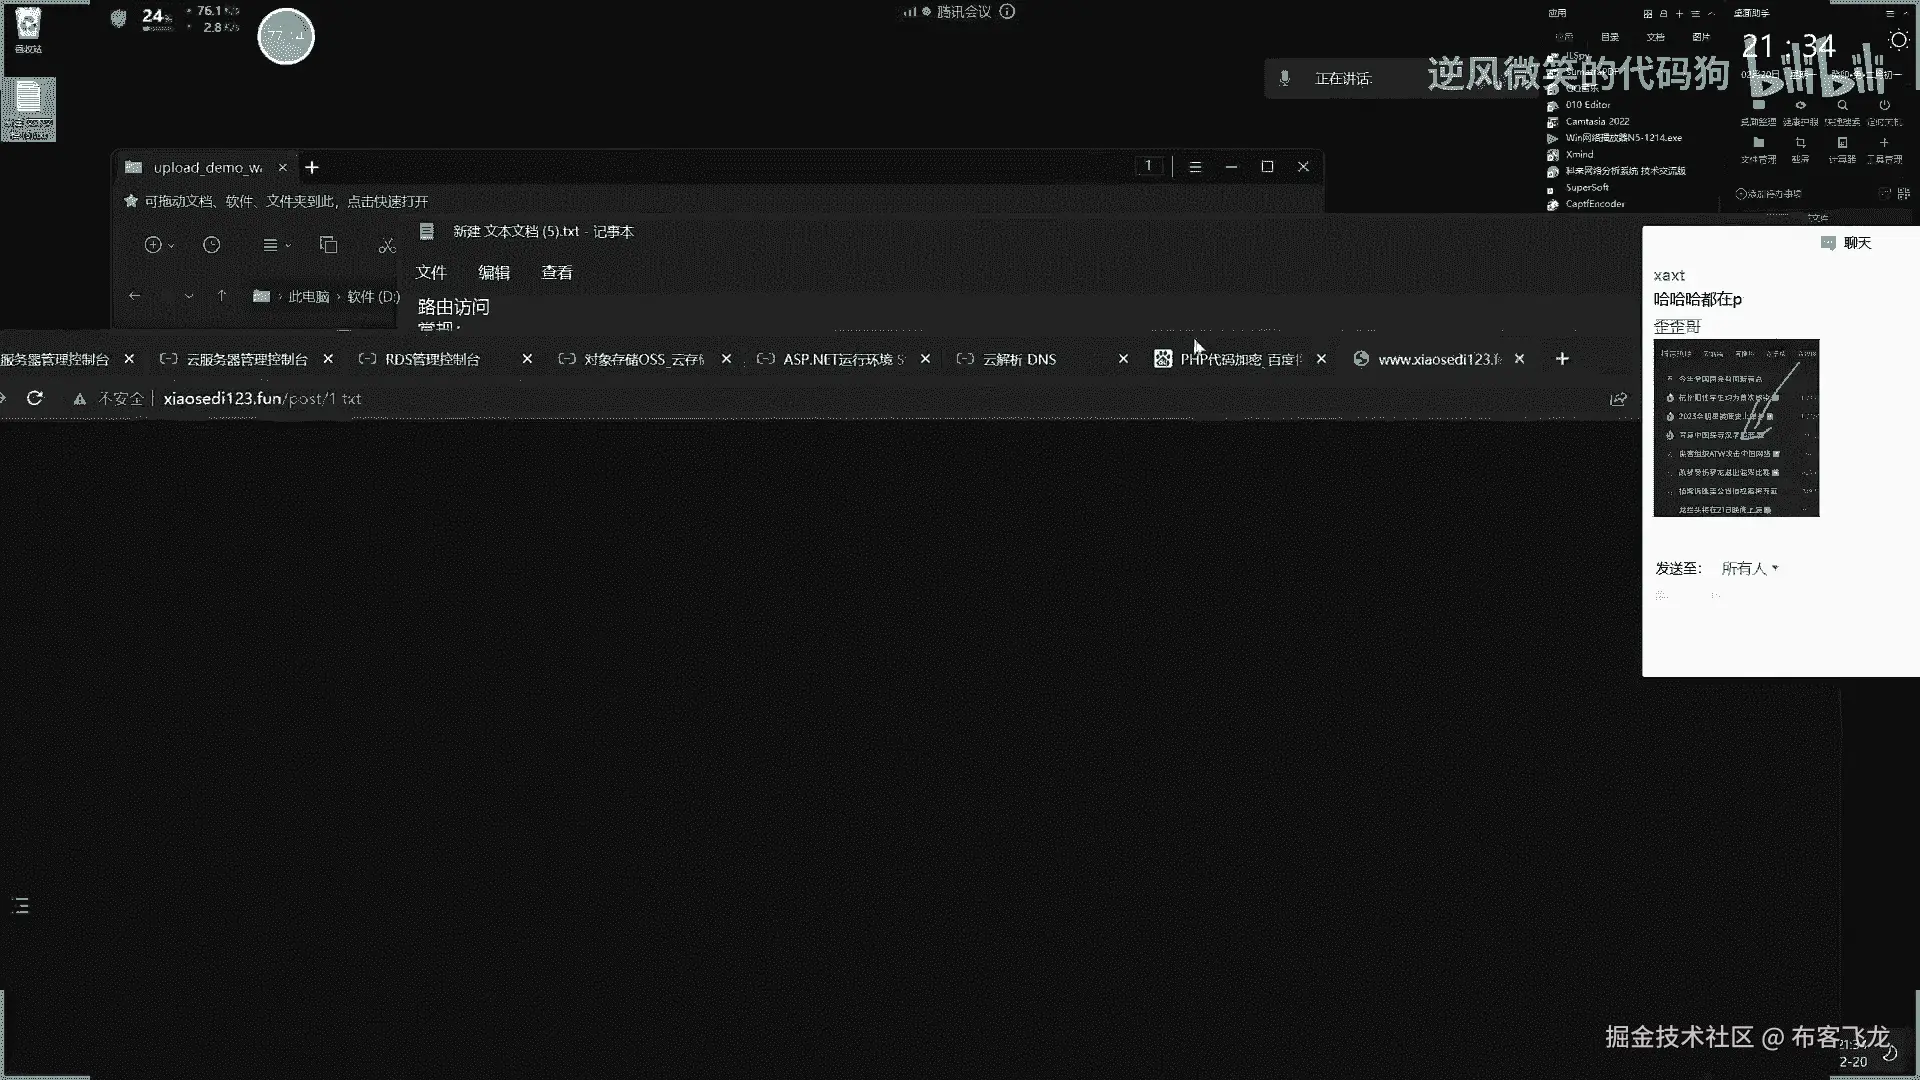Expand the 所有人 recipient dropdown
Screen dimensions: 1920x1080
pyautogui.click(x=1750, y=568)
